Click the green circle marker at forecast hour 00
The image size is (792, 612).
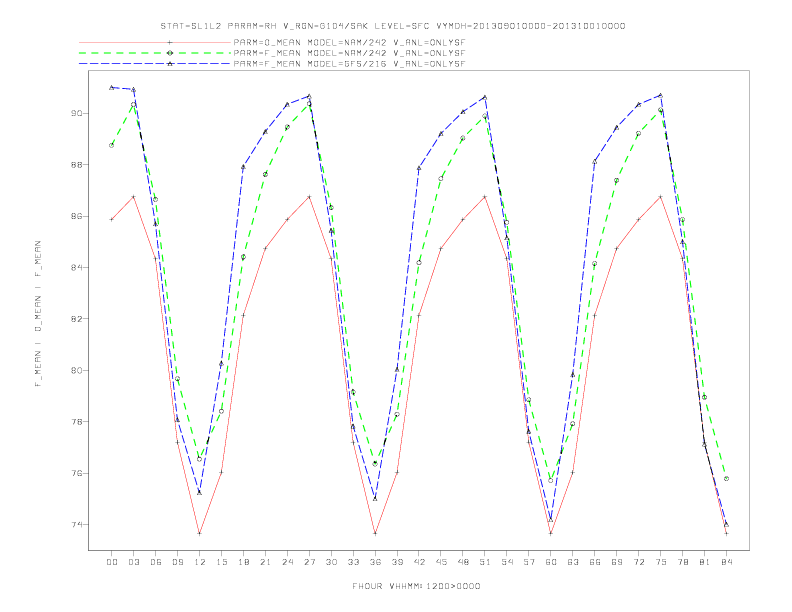coord(112,145)
